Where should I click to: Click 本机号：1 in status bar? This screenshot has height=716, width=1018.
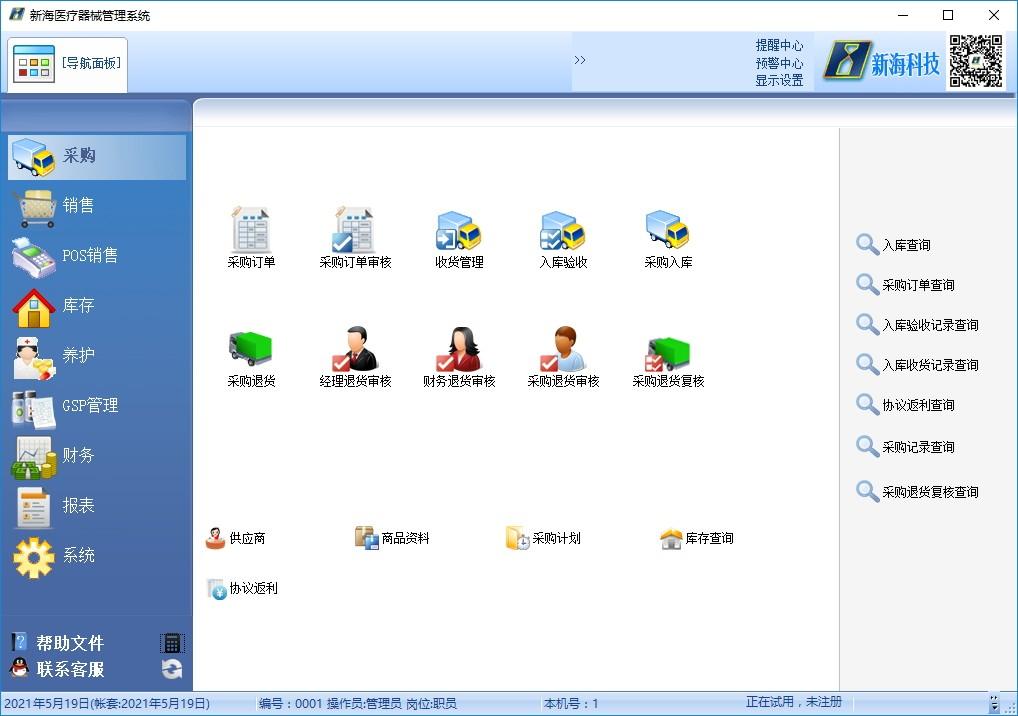tap(571, 704)
